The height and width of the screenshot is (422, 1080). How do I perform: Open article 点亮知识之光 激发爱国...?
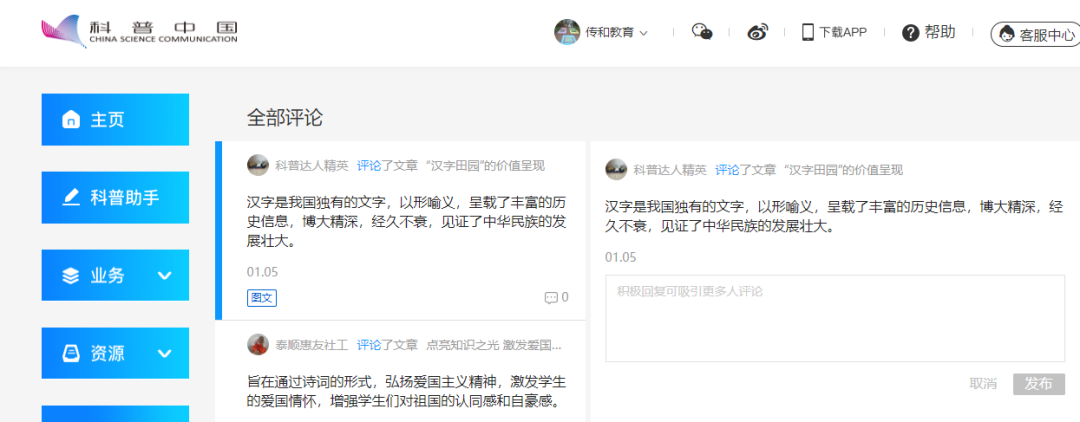point(494,344)
